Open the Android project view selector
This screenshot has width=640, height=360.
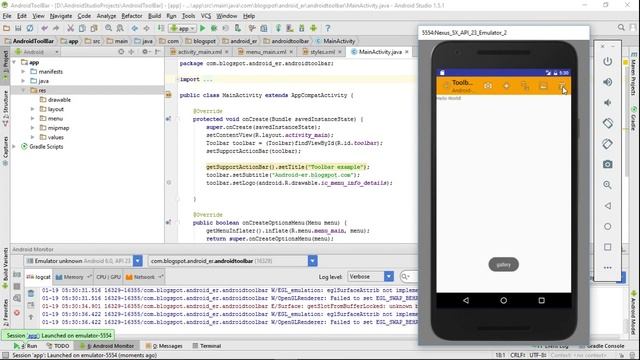pyautogui.click(x=37, y=52)
